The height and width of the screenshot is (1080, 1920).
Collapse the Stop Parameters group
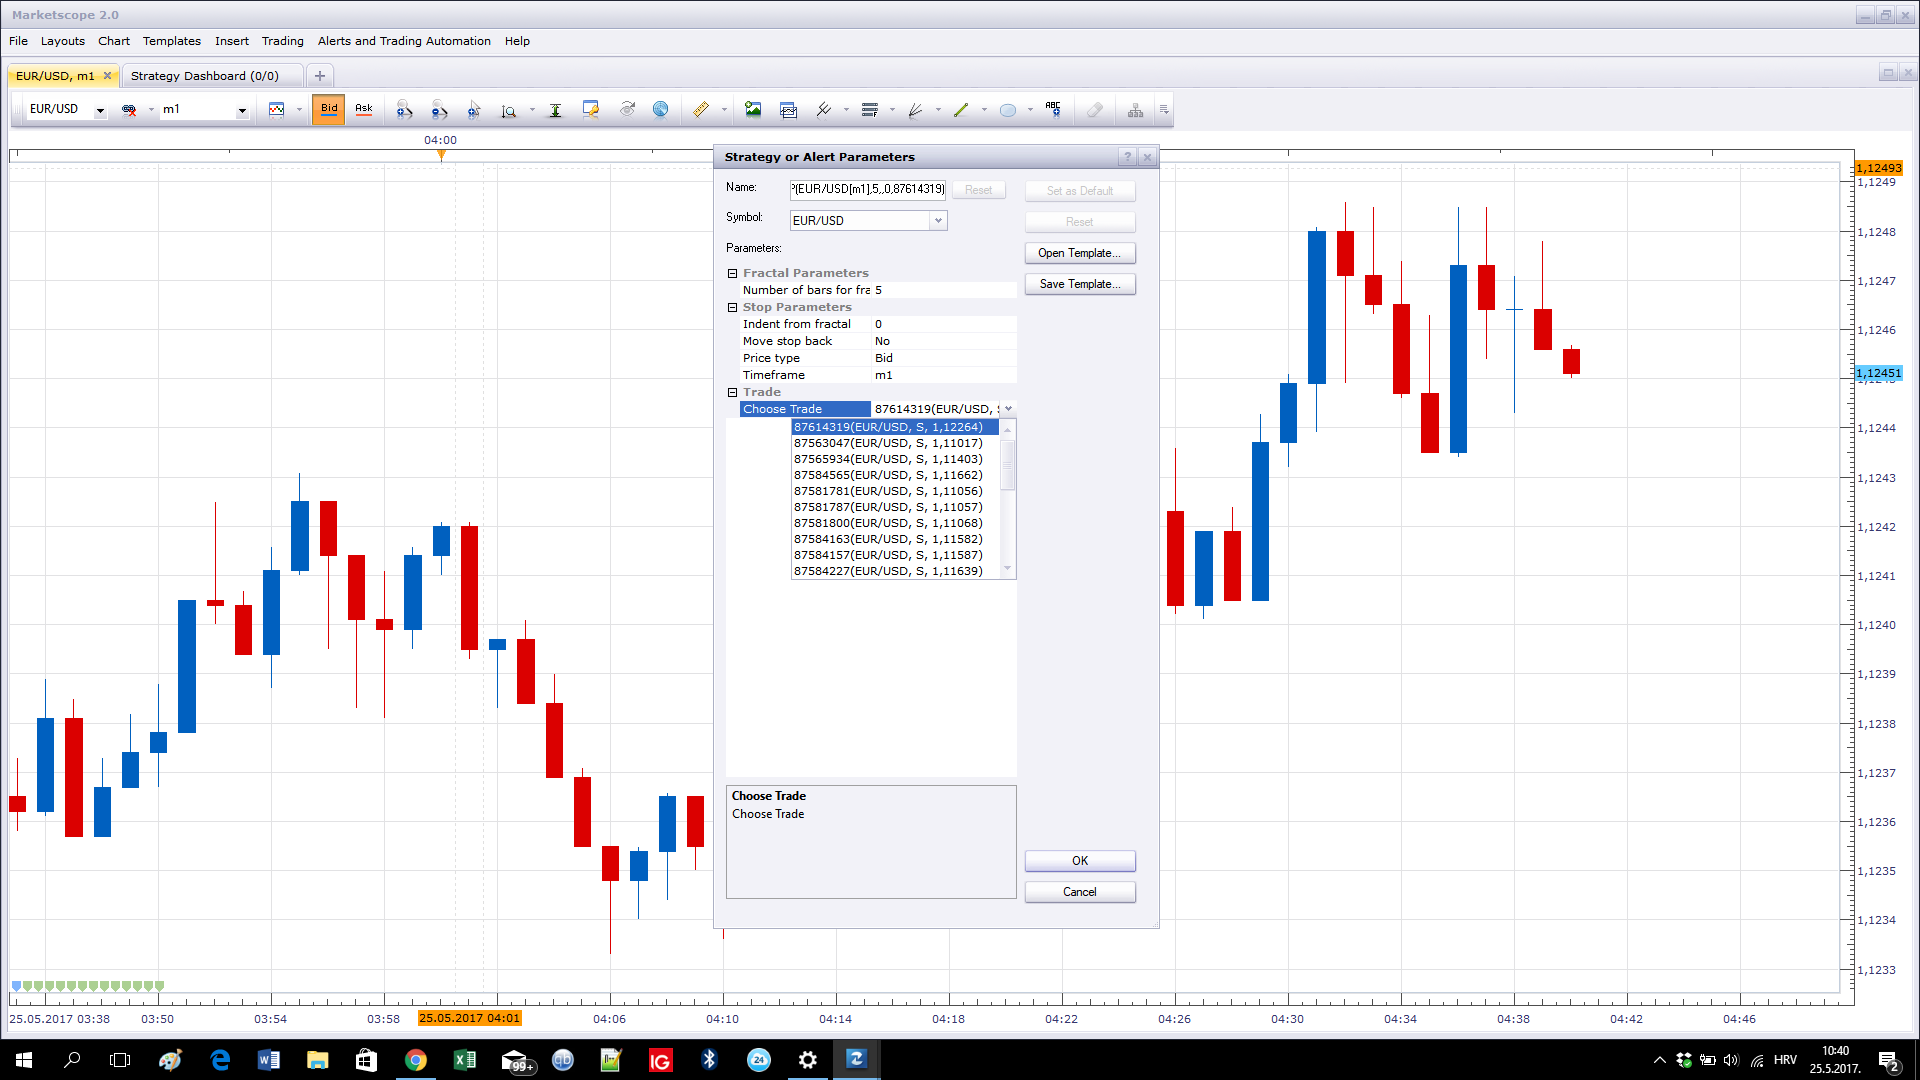(732, 307)
